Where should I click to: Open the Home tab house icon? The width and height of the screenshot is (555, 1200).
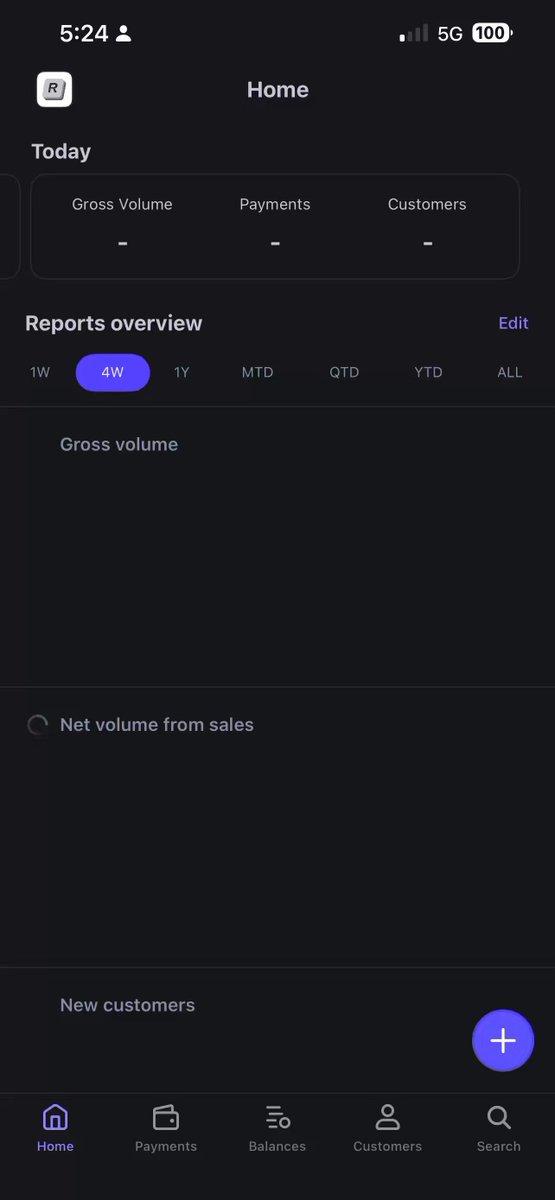[x=56, y=1117]
